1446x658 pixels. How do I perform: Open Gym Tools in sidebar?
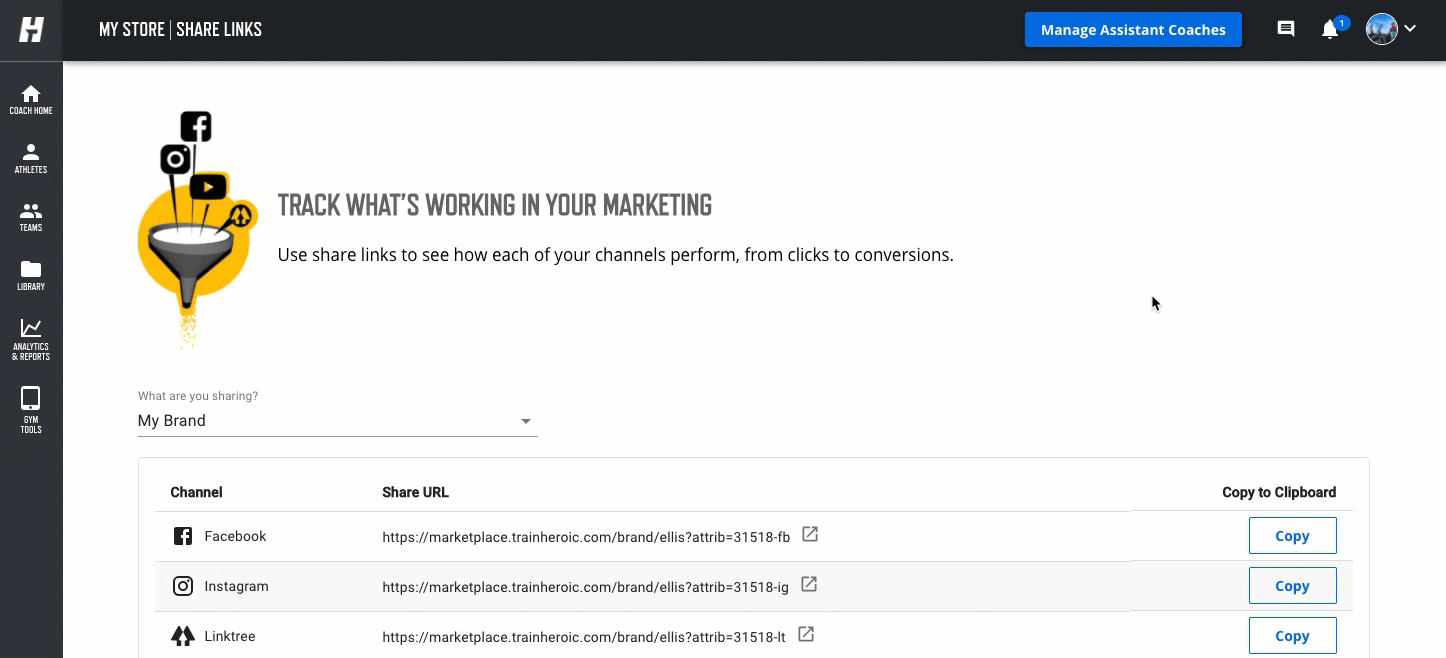(x=31, y=410)
